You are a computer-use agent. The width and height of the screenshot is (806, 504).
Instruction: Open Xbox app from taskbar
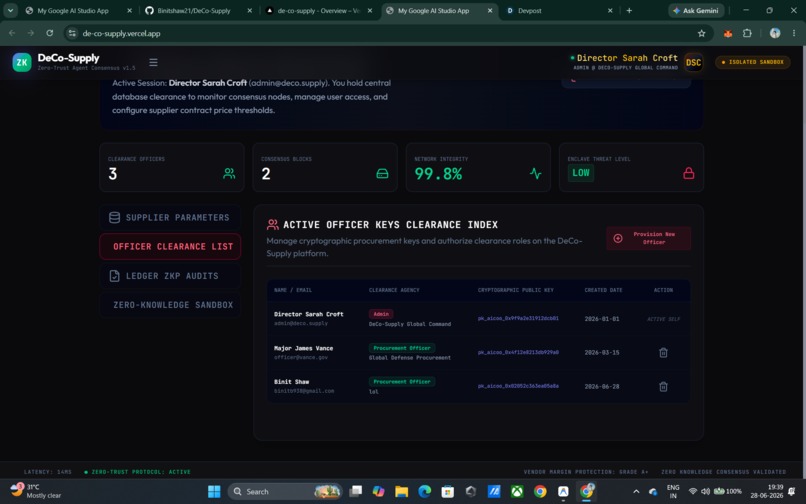click(x=517, y=491)
